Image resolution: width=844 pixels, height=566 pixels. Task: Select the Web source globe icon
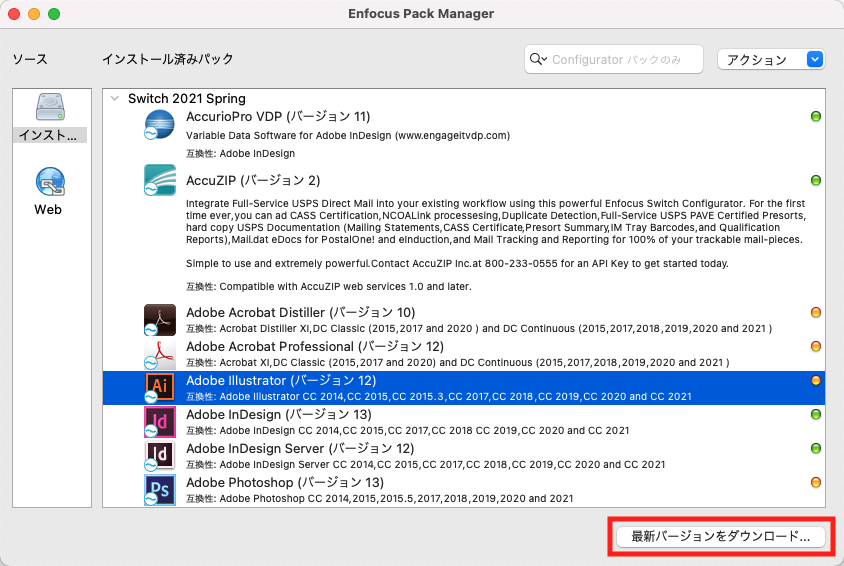tap(51, 181)
